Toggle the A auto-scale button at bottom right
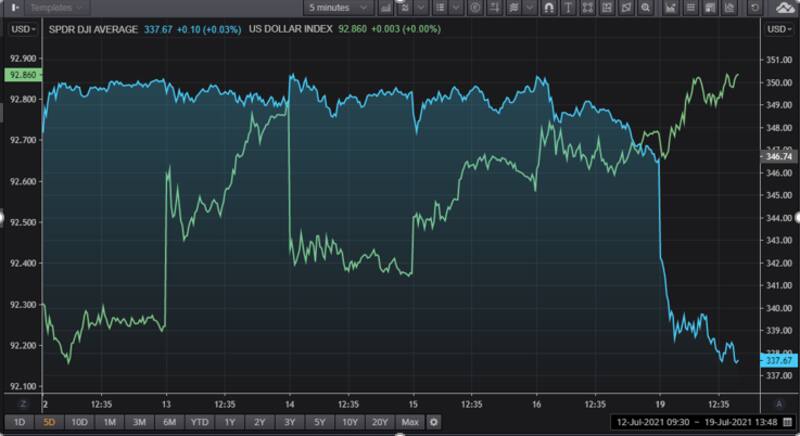Image resolution: width=800 pixels, height=436 pixels. [x=779, y=403]
